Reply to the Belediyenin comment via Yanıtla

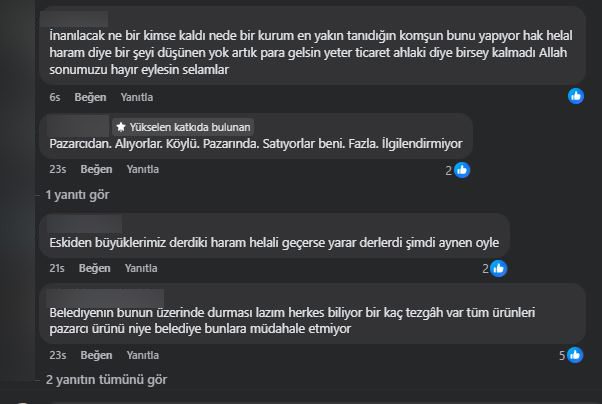tap(141, 355)
